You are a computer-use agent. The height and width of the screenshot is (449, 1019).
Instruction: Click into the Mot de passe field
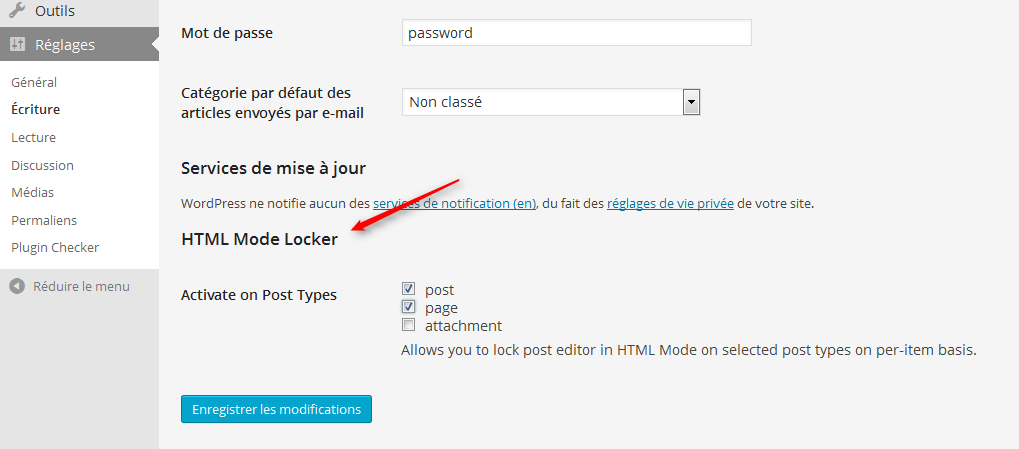577,32
